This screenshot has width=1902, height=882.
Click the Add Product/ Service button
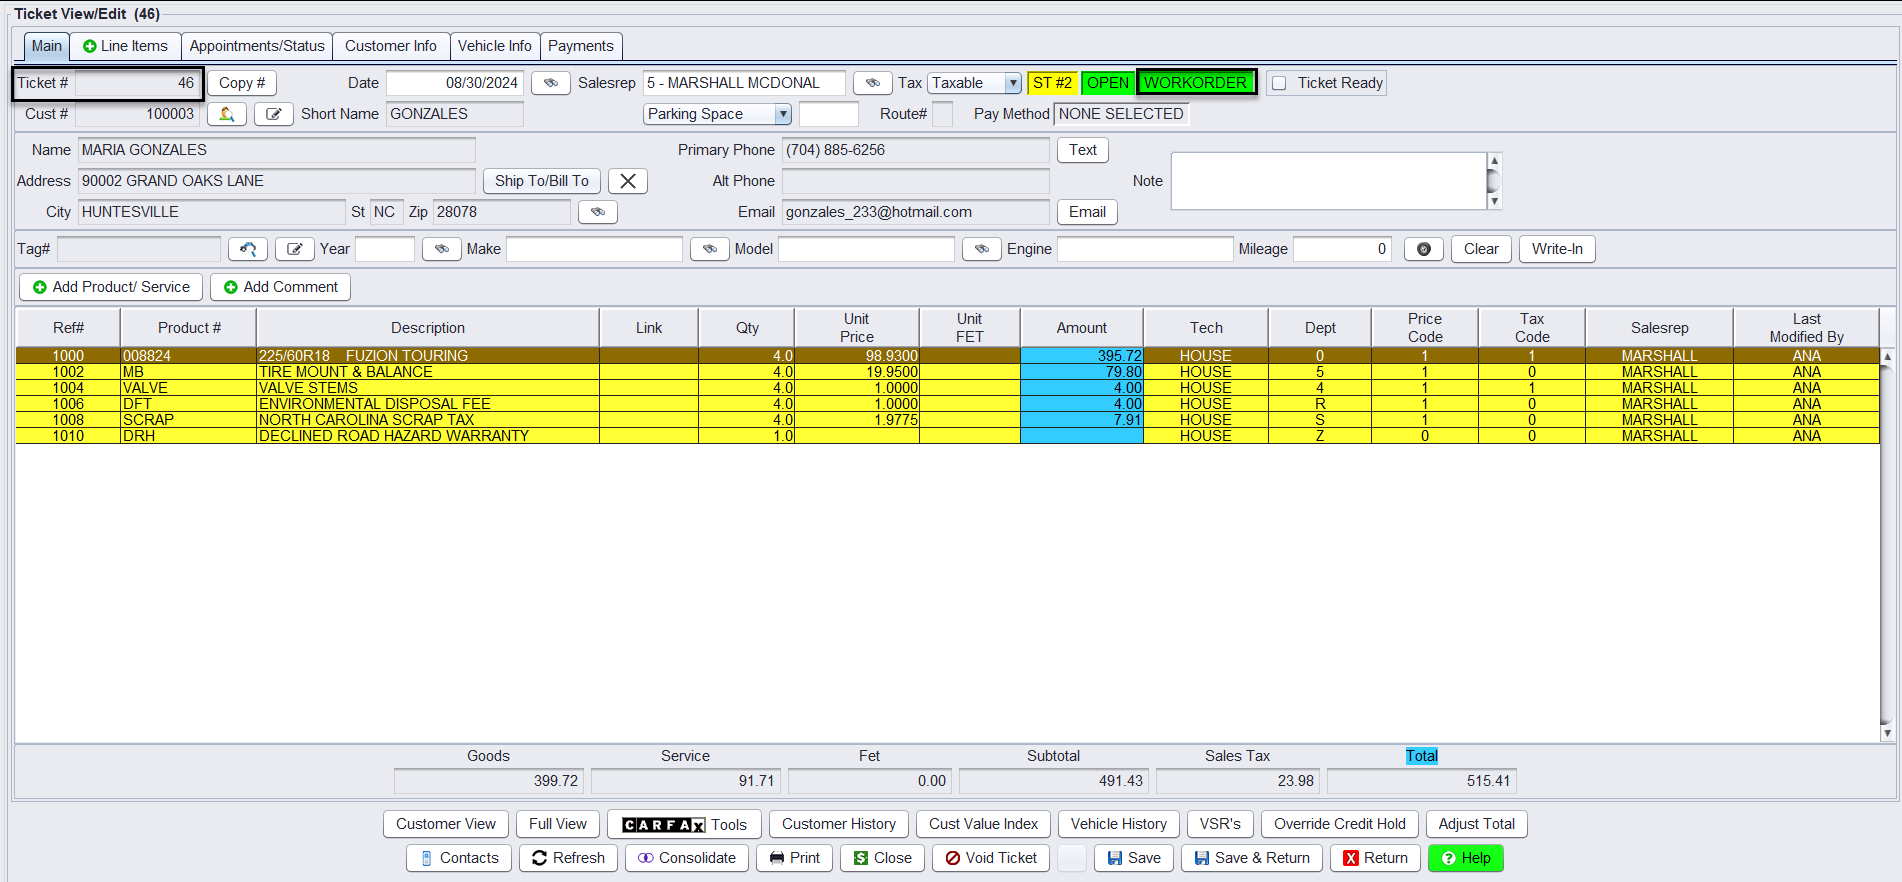[111, 287]
